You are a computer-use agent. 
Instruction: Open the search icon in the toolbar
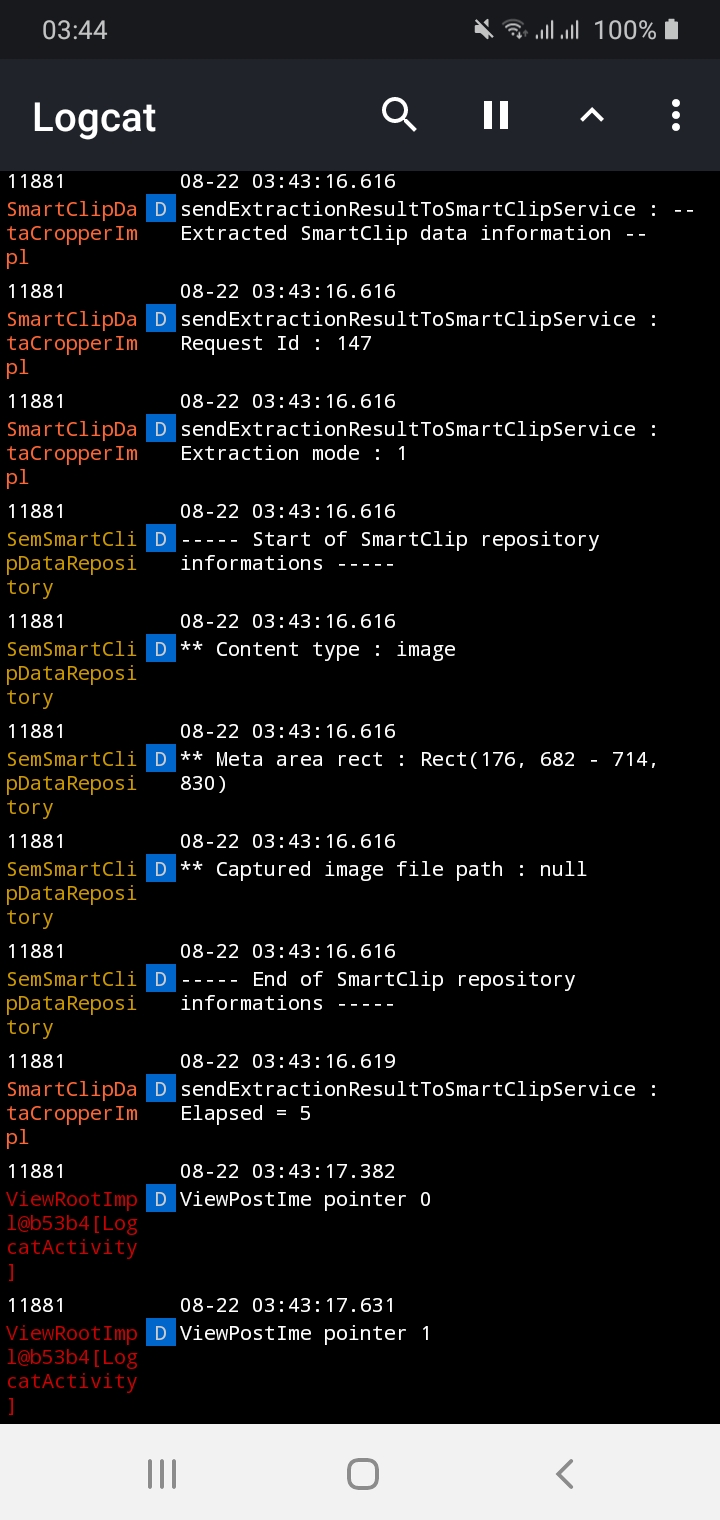[x=399, y=115]
